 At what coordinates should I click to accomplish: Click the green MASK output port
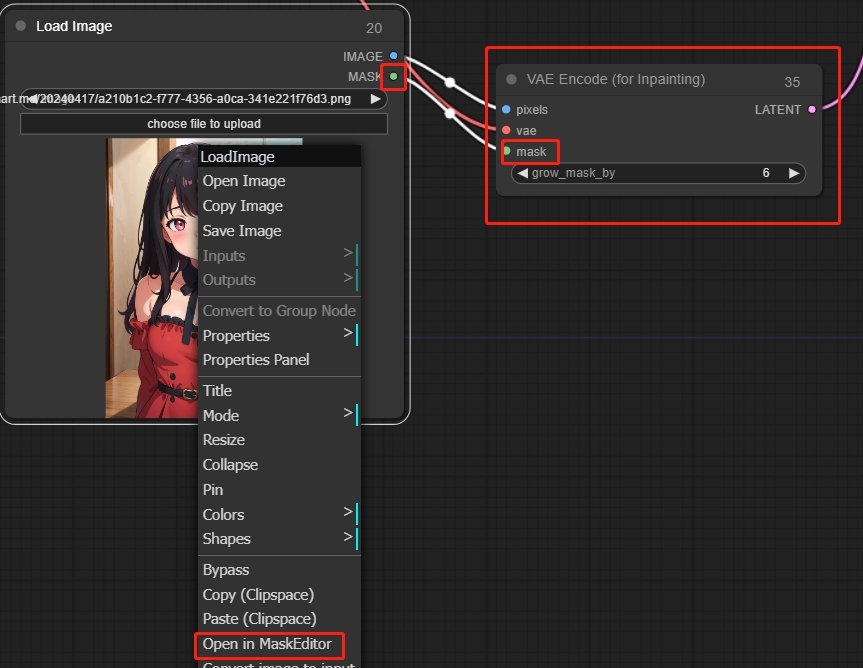click(x=394, y=76)
